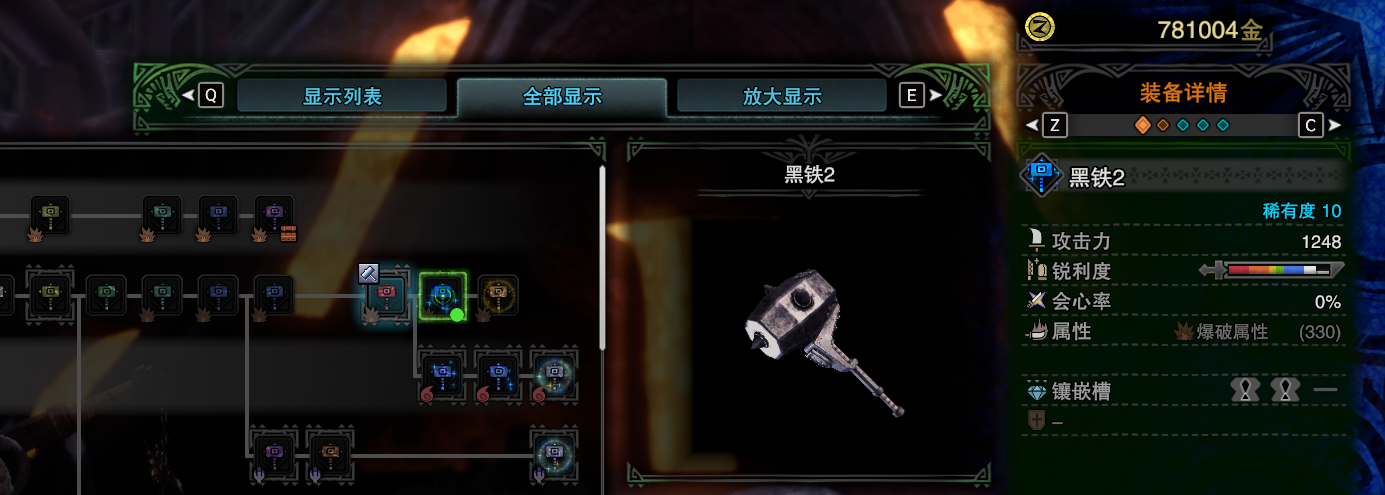Cycle view mode forward with E arrow
The width and height of the screenshot is (1385, 495).
921,96
